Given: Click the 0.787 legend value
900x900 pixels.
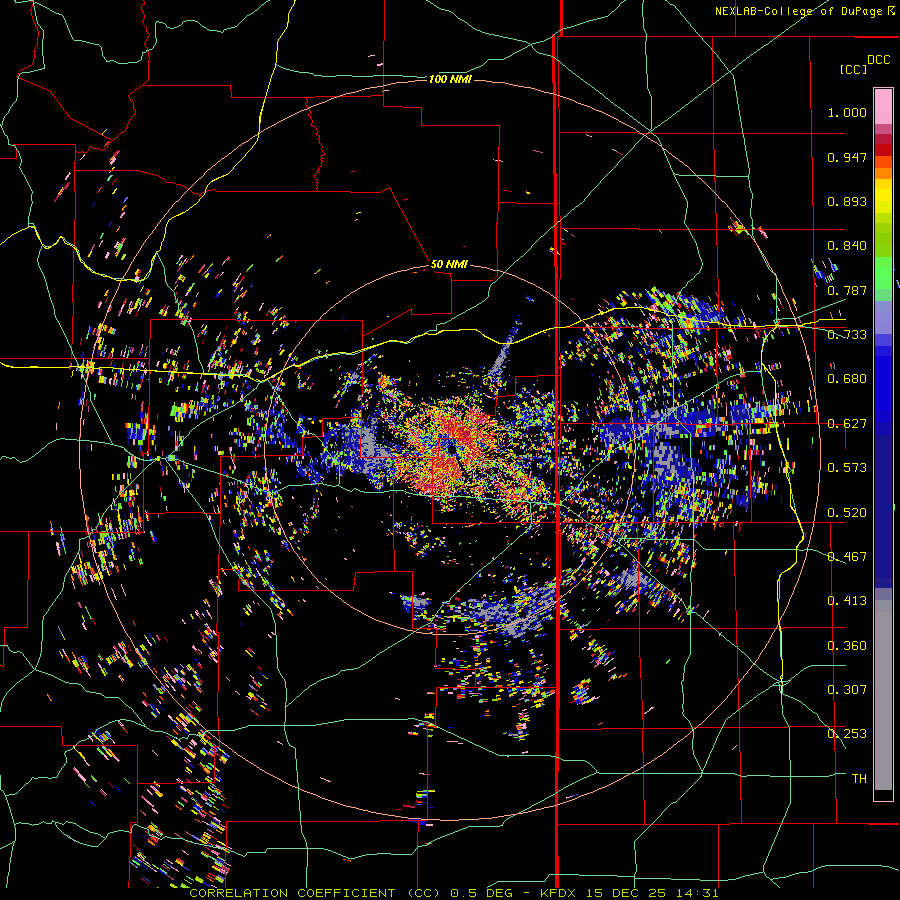Looking at the screenshot, I should pos(847,290).
